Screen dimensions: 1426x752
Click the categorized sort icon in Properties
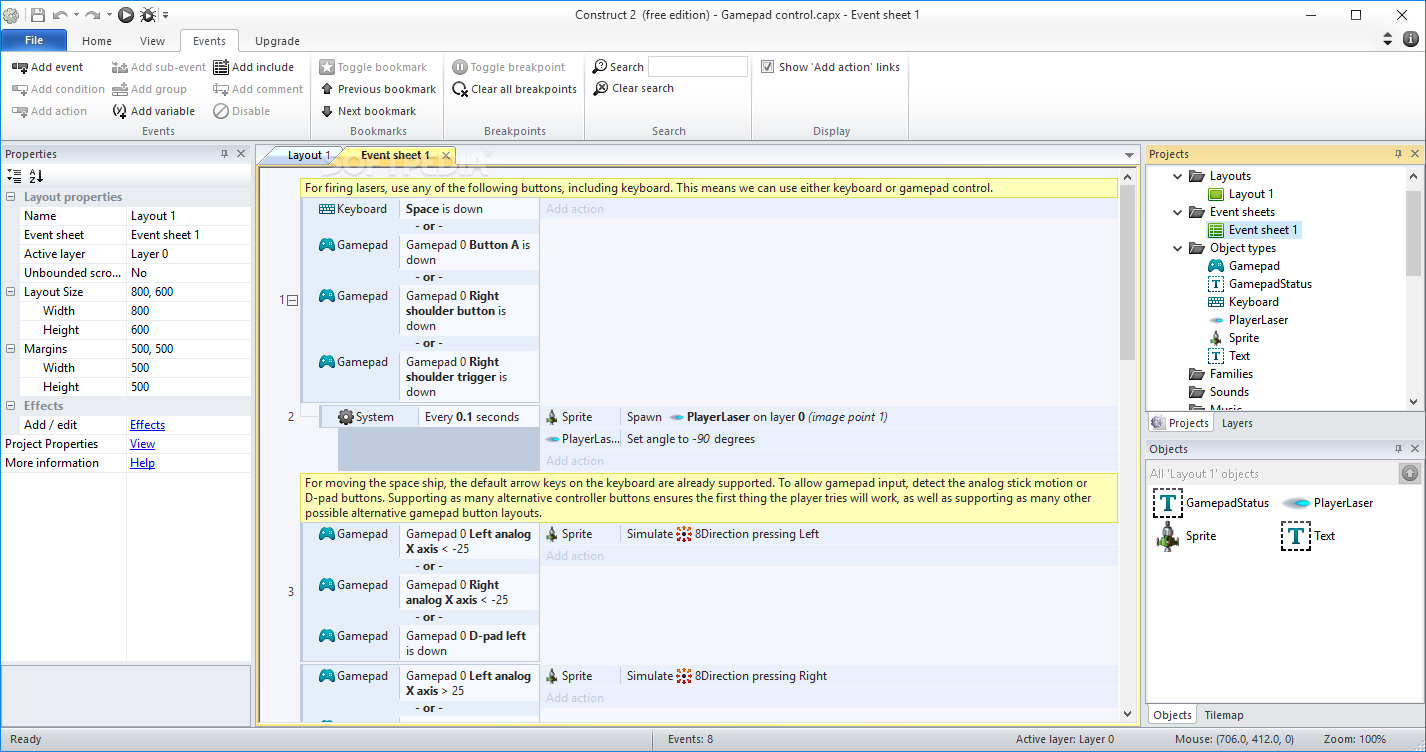coord(14,176)
